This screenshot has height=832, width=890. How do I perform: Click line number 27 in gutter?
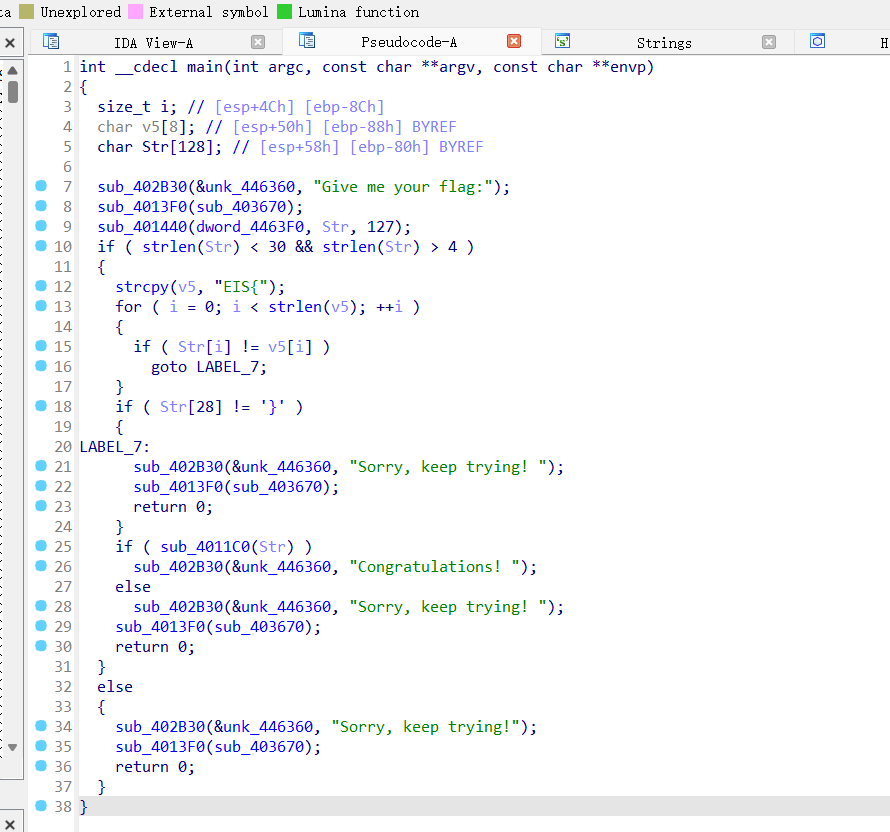pyautogui.click(x=63, y=586)
